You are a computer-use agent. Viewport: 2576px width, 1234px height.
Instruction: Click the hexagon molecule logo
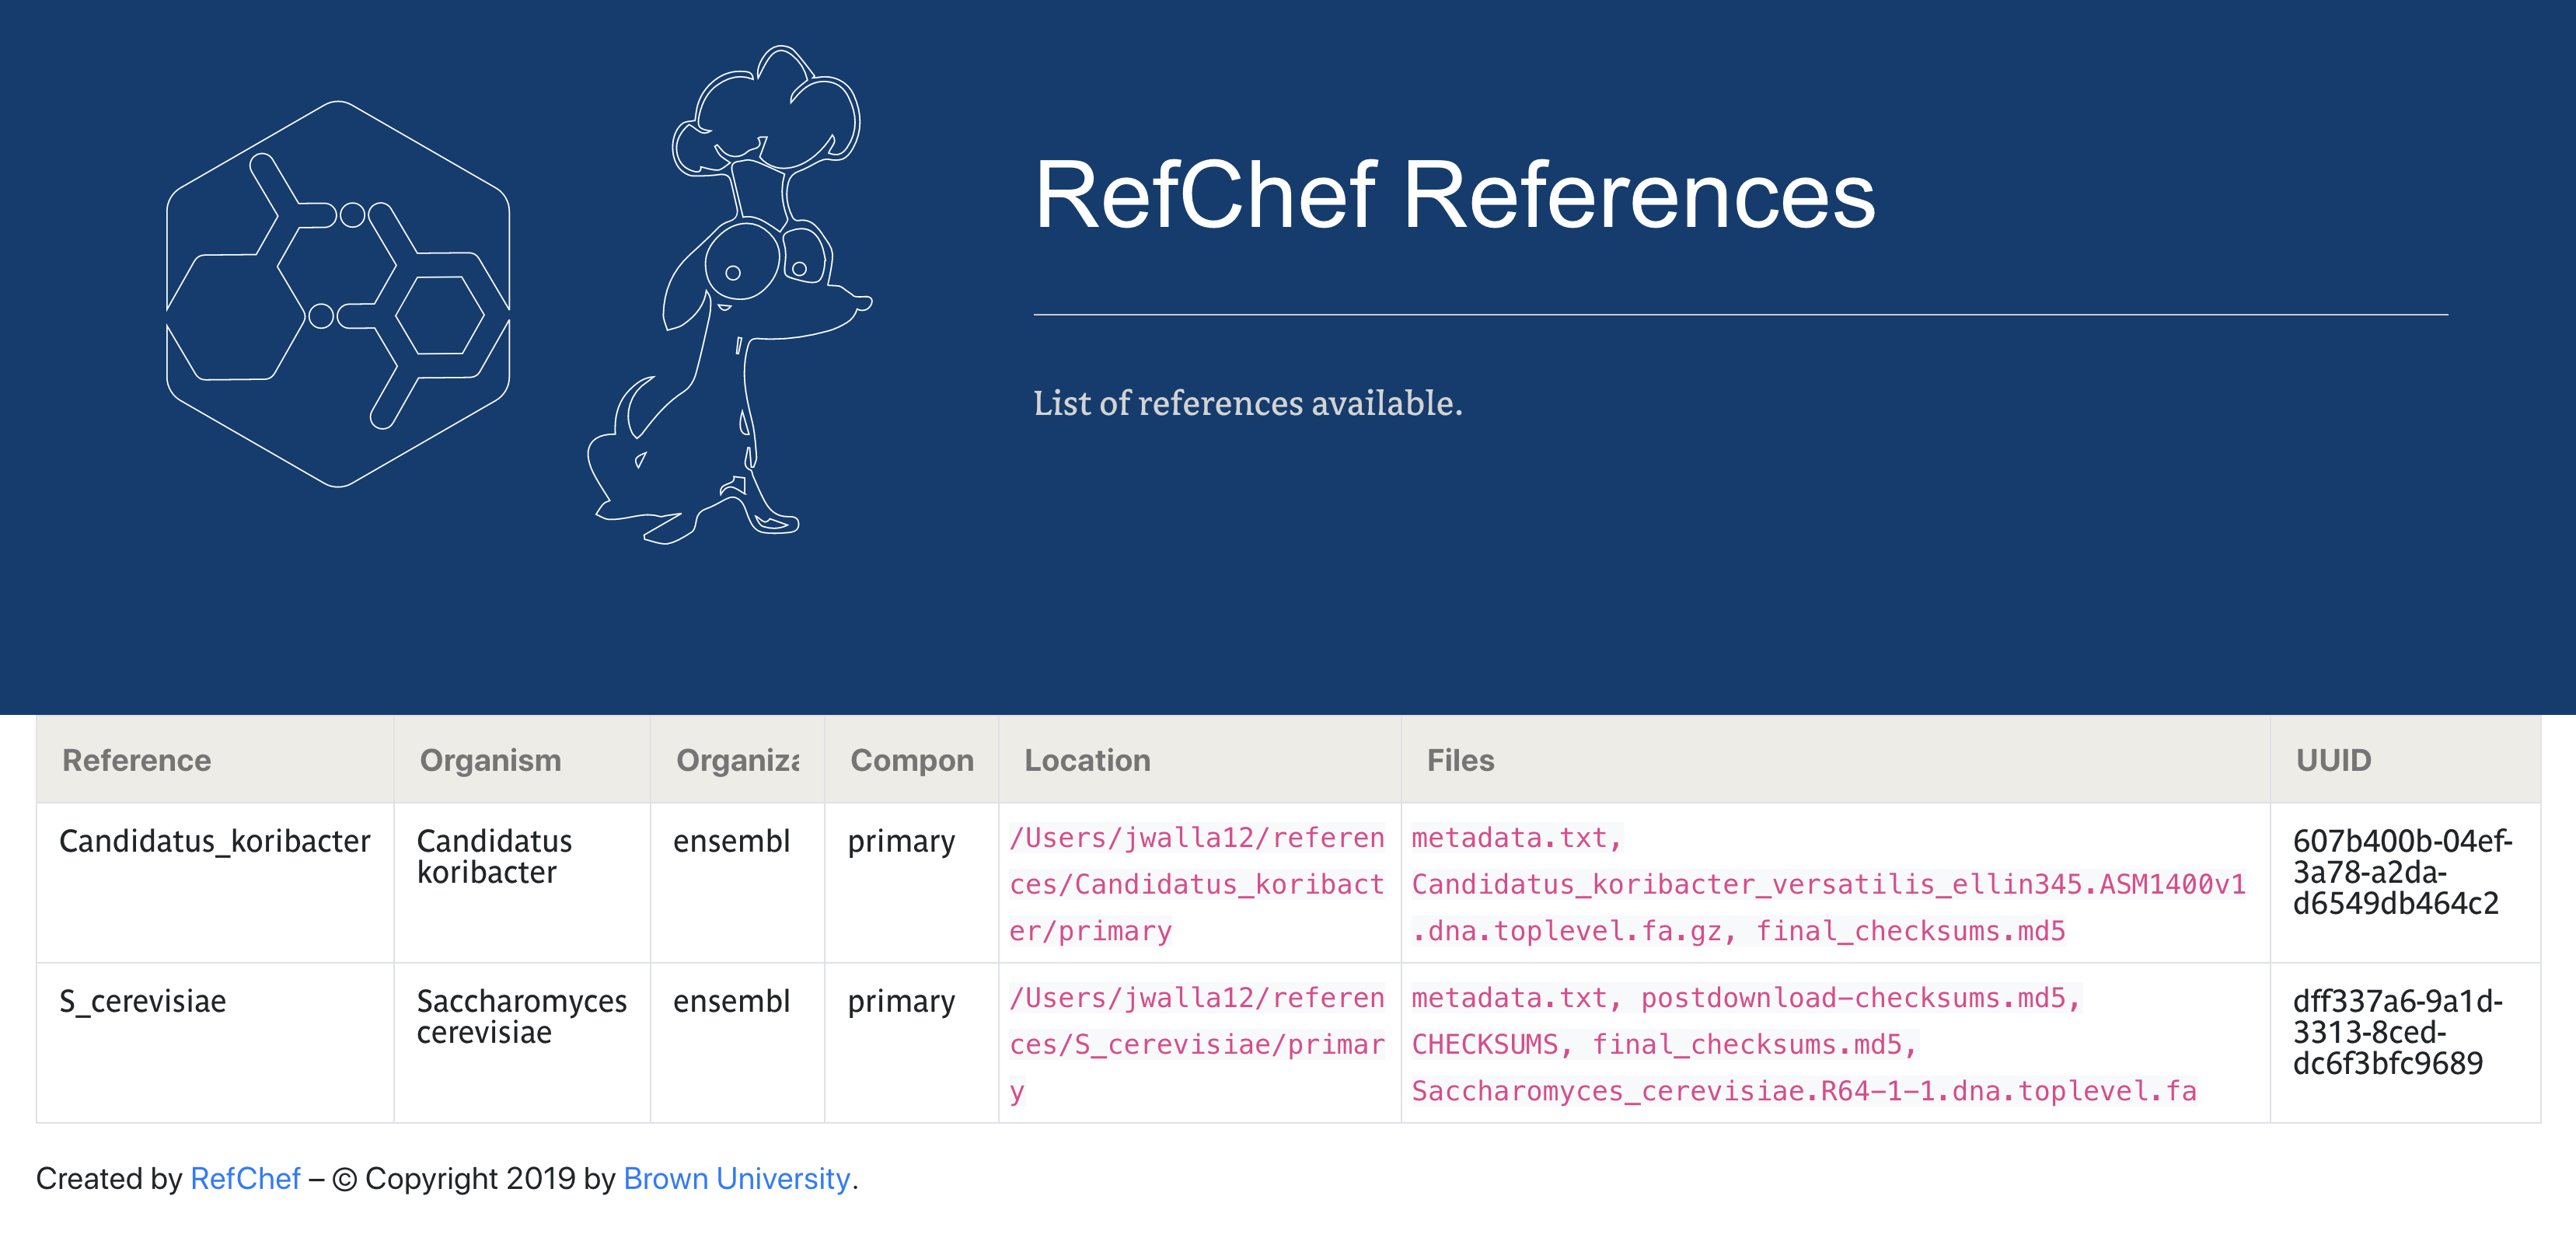338,294
